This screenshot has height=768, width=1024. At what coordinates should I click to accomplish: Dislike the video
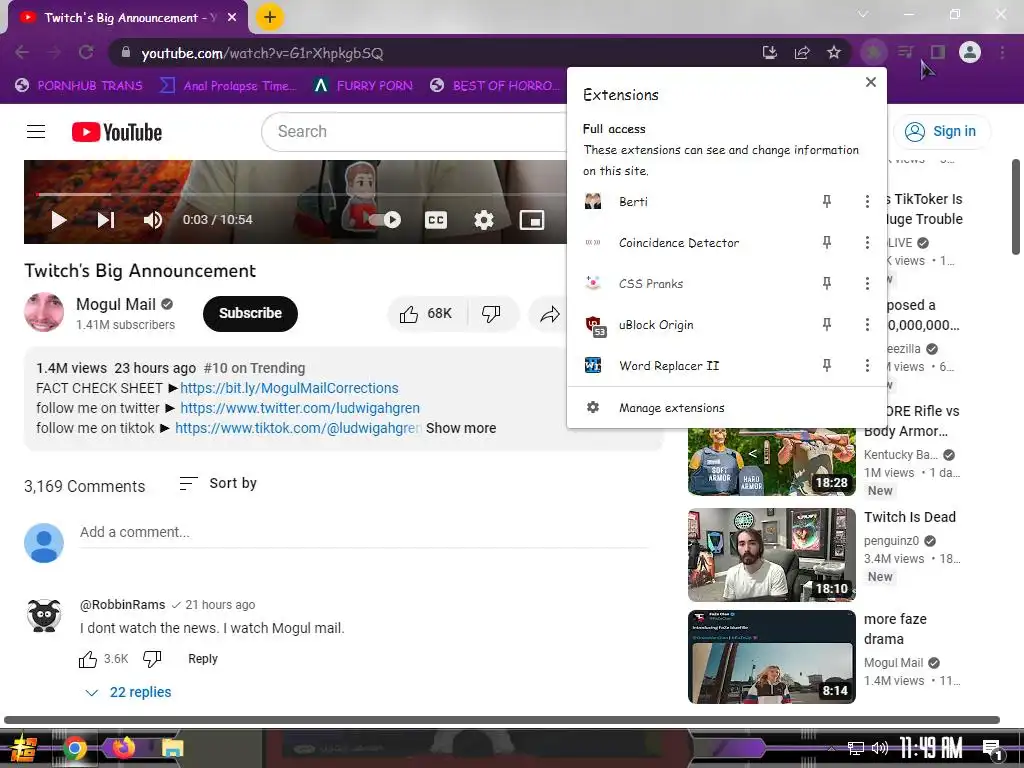pos(492,314)
